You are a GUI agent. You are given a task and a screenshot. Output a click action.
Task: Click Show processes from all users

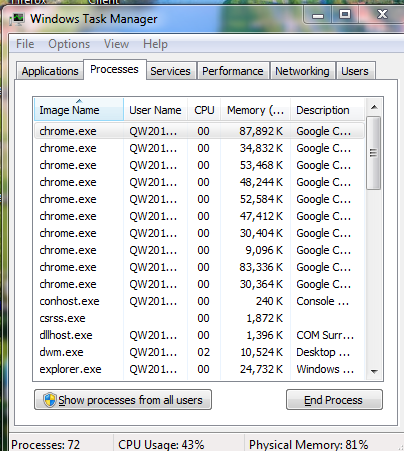click(123, 400)
